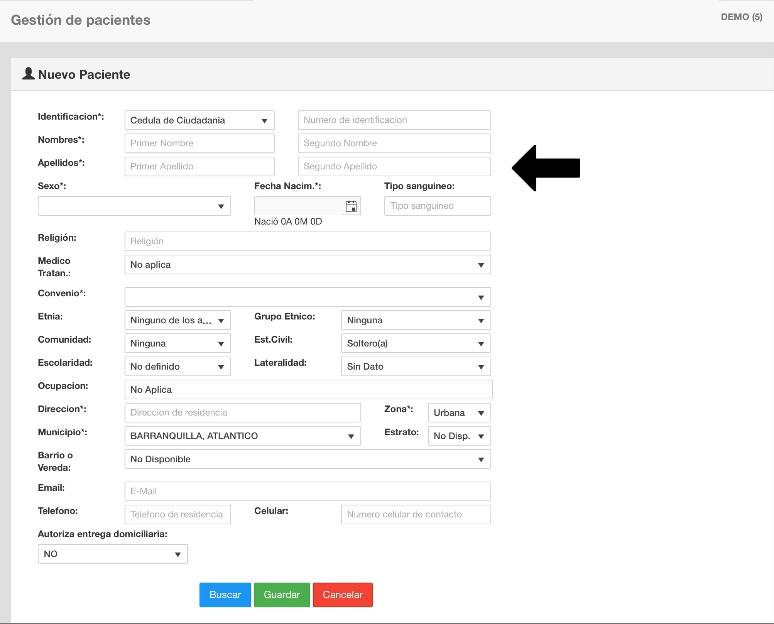Click the green Guardar button

point(281,595)
